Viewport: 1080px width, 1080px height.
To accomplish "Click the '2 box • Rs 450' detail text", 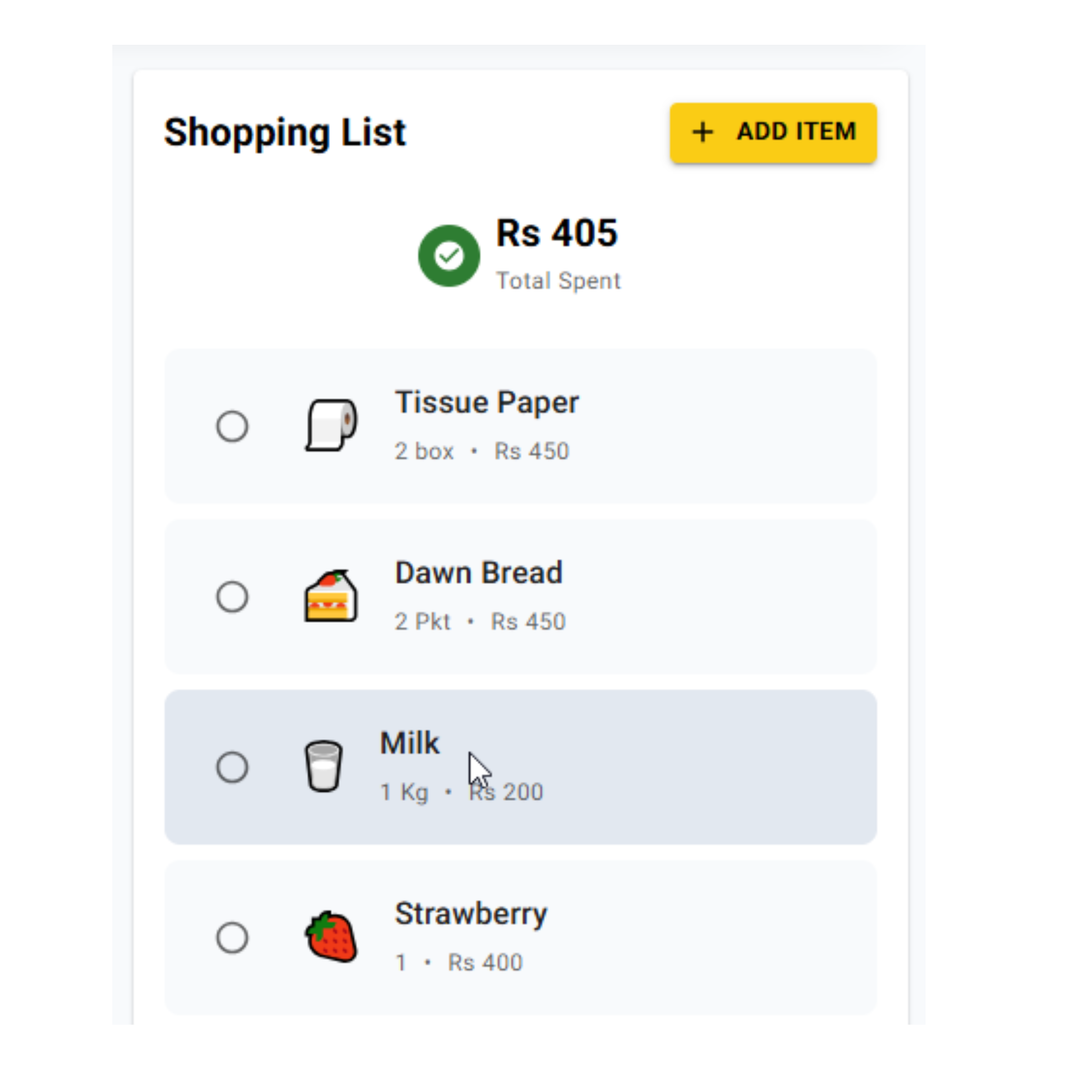I will tap(483, 451).
